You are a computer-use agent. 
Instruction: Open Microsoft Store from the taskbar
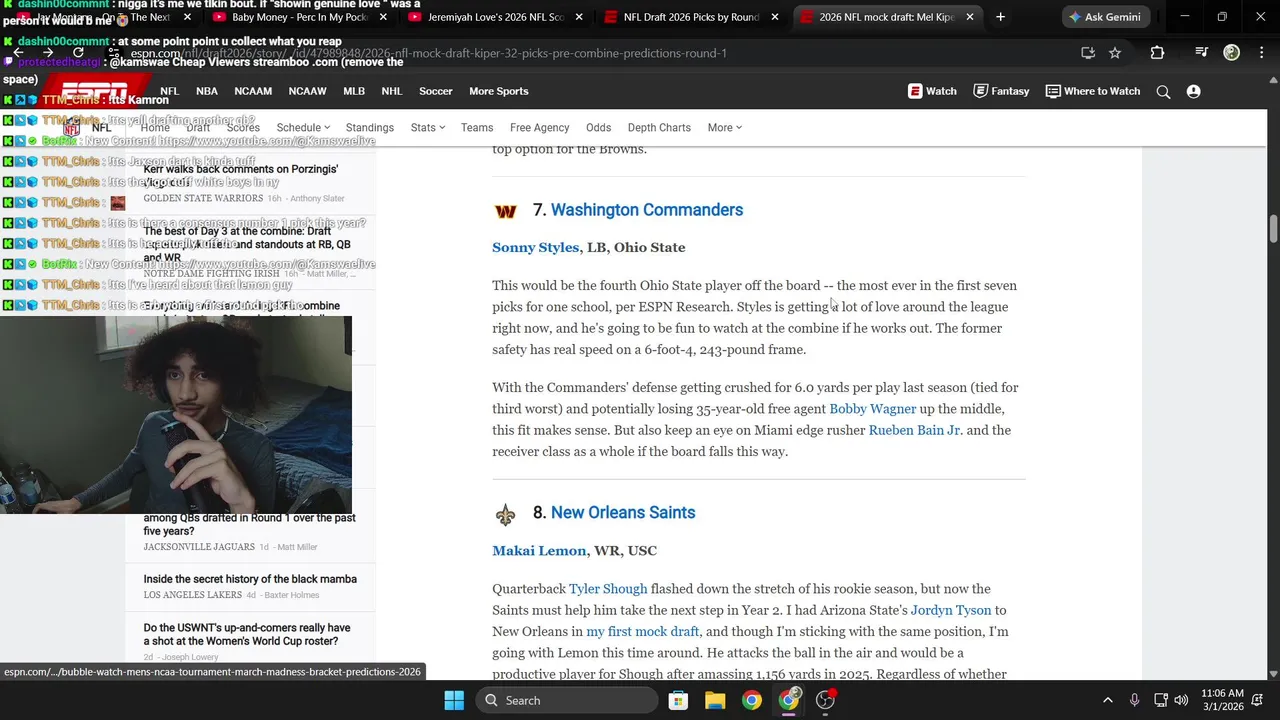(678, 700)
